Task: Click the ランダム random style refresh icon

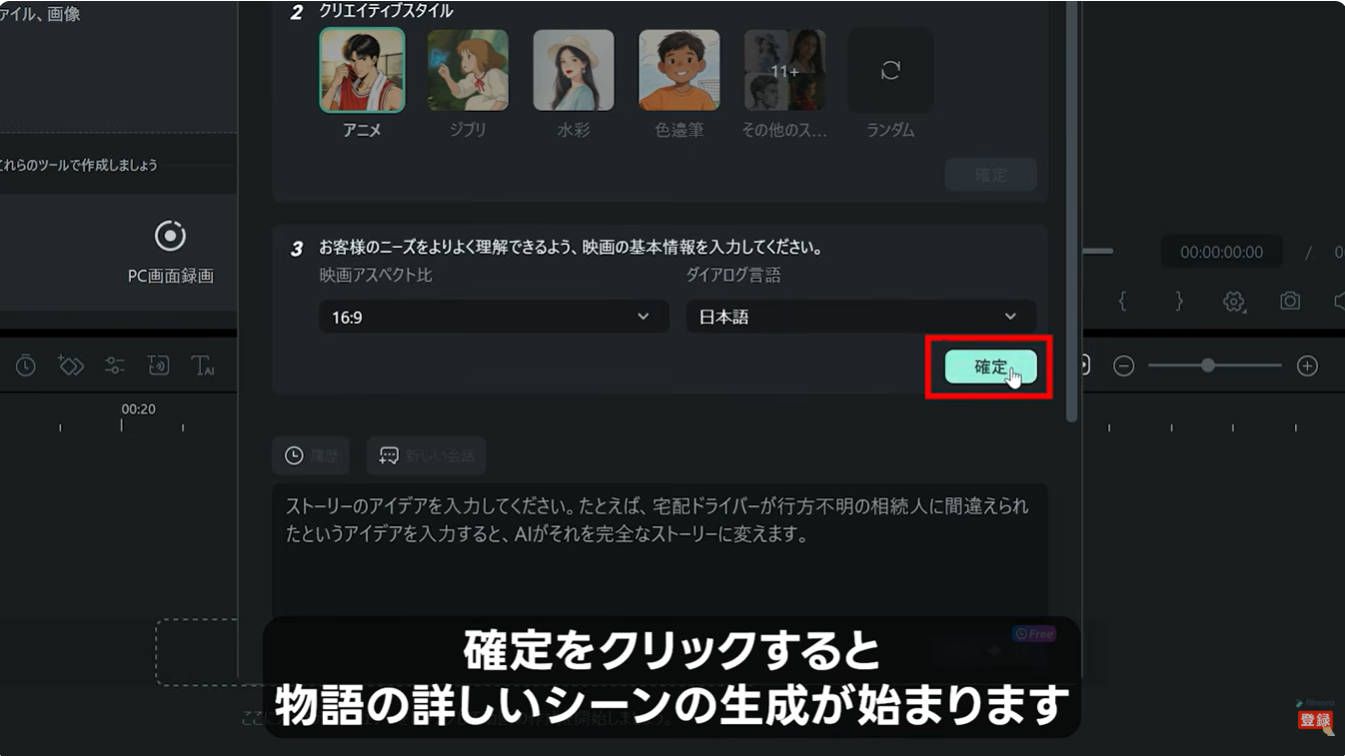Action: pyautogui.click(x=890, y=70)
